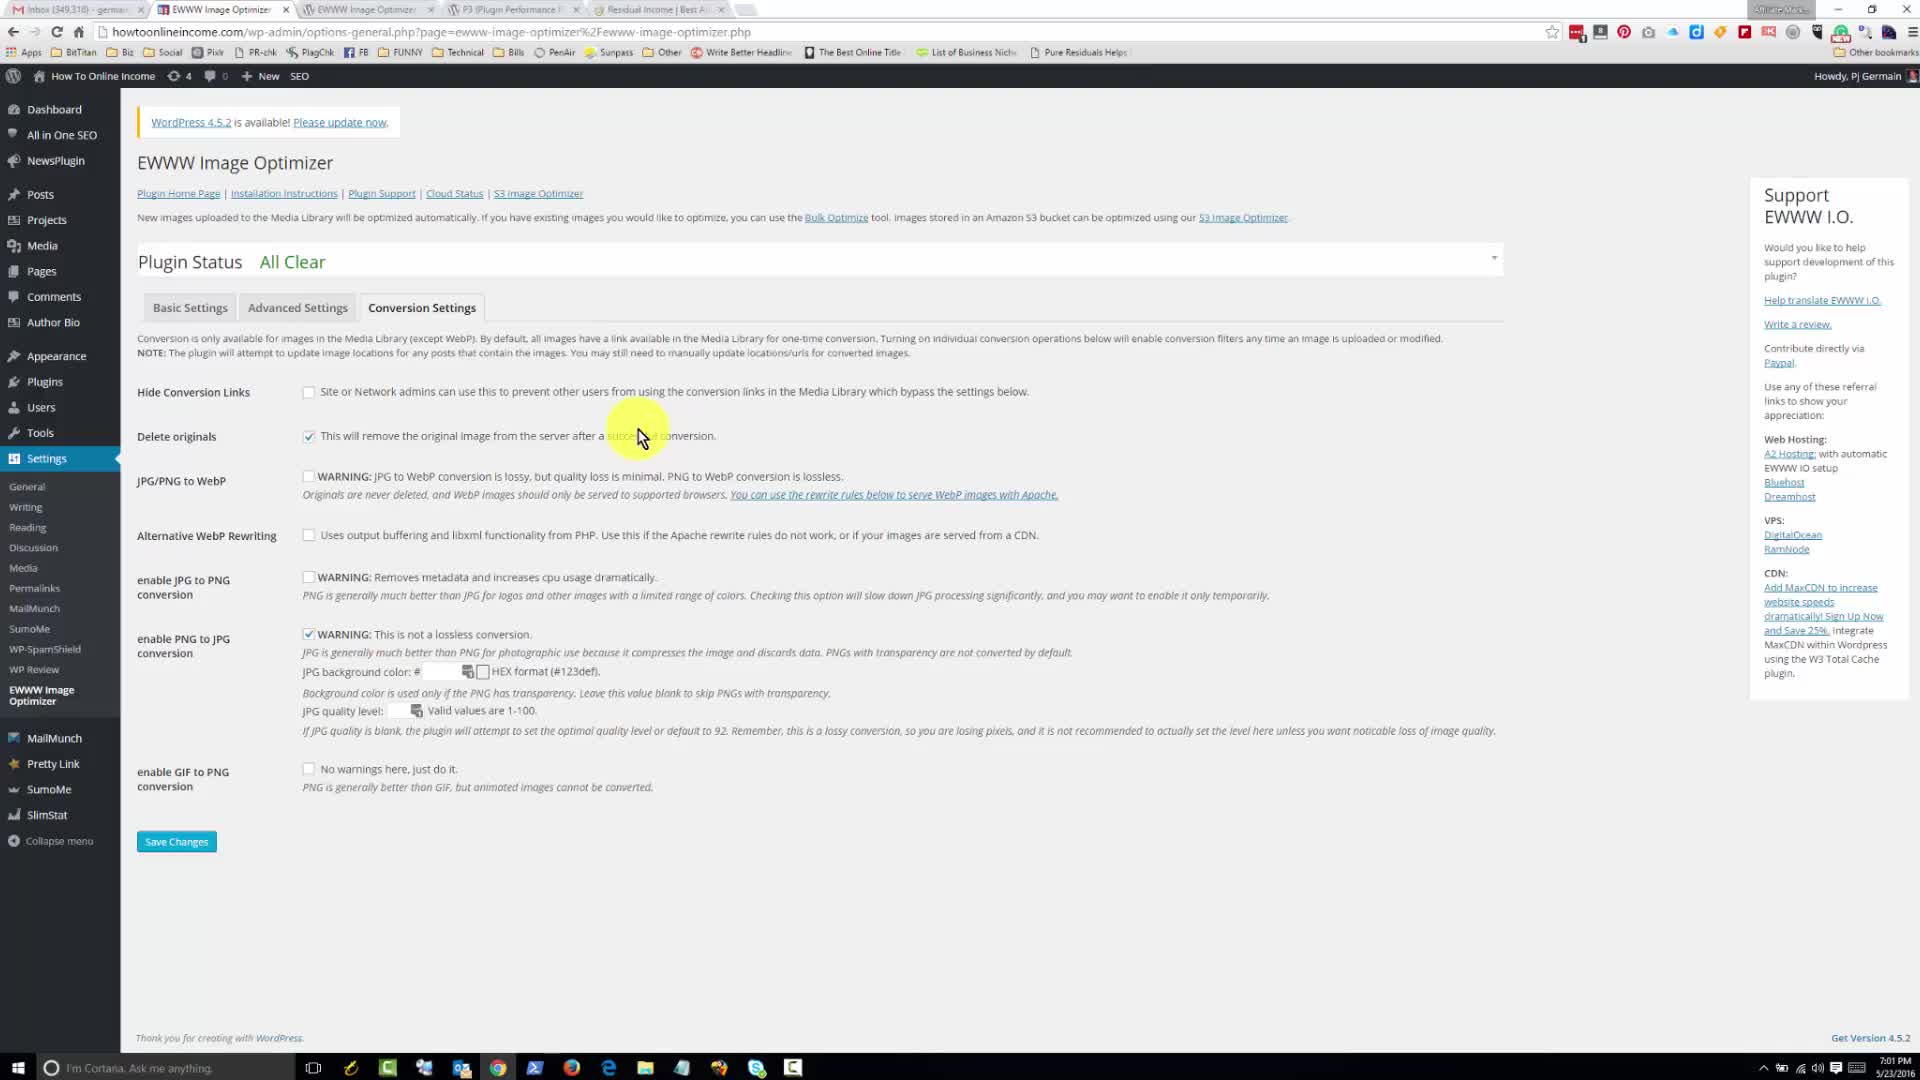Open Technical bookmarks folder
The width and height of the screenshot is (1920, 1080).
pyautogui.click(x=458, y=52)
